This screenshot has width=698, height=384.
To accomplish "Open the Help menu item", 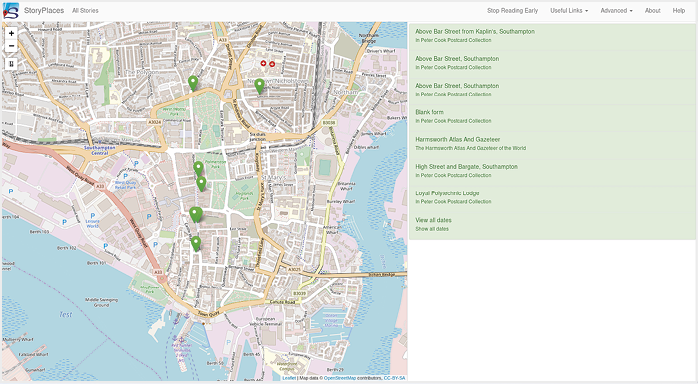I will [x=679, y=11].
